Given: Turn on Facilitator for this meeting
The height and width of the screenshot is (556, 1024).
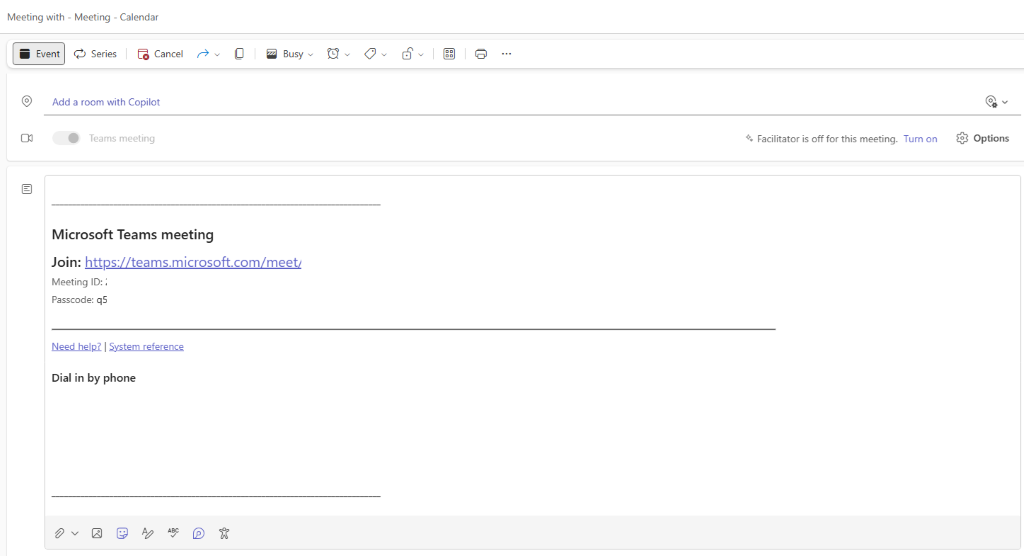Looking at the screenshot, I should [x=920, y=139].
